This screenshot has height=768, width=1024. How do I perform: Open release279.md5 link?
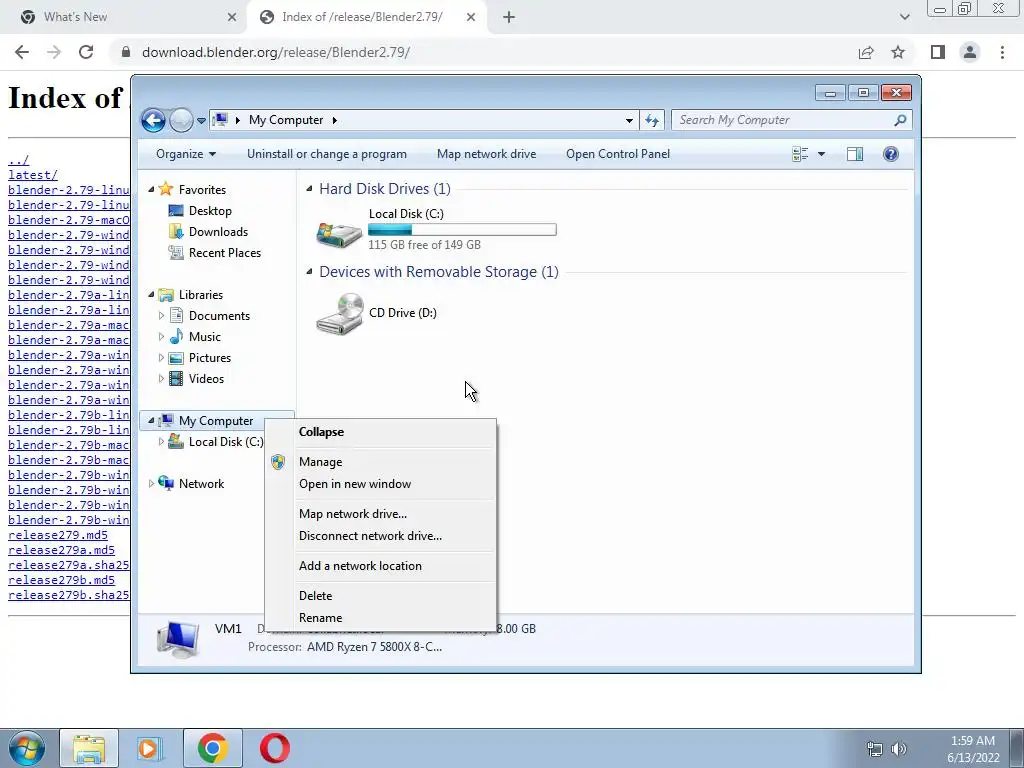[x=57, y=536]
